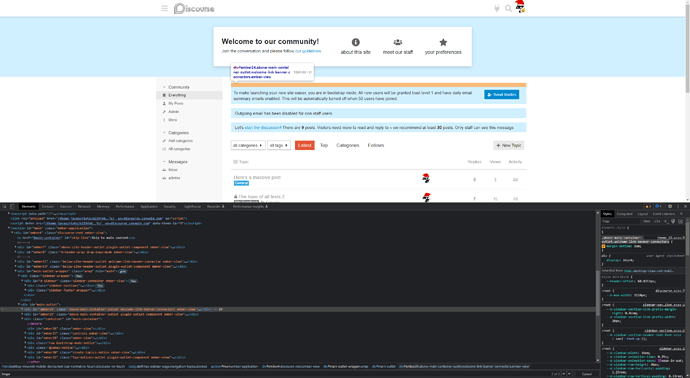Switch to Styles pane tab
Viewport: 690px width, 378px height.
(607, 214)
